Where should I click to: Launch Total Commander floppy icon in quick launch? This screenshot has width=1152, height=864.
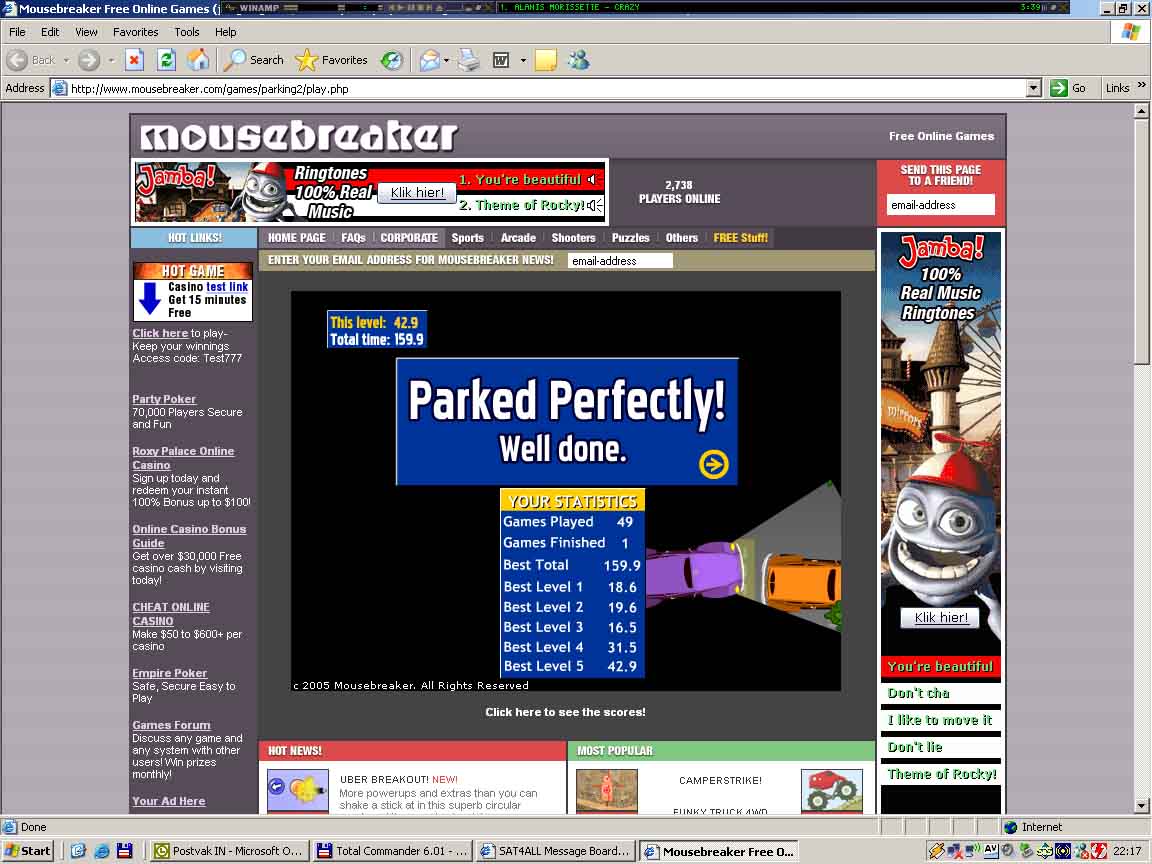pos(124,851)
